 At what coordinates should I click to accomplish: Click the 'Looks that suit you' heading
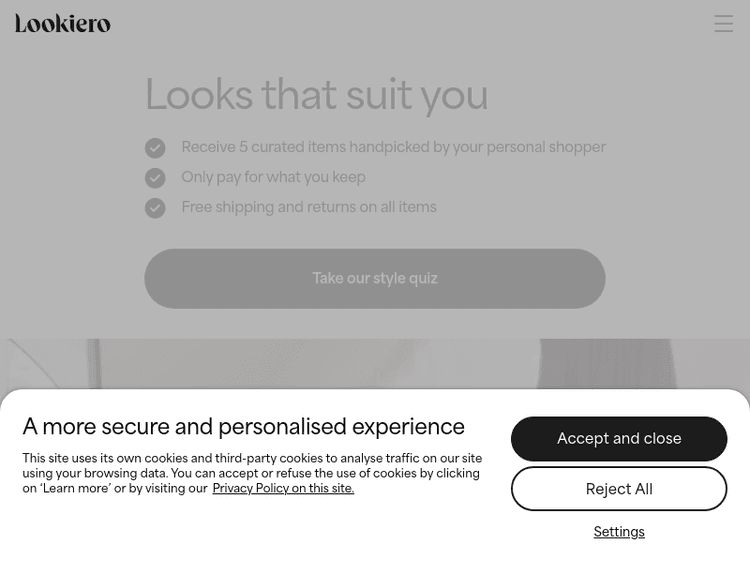(316, 96)
